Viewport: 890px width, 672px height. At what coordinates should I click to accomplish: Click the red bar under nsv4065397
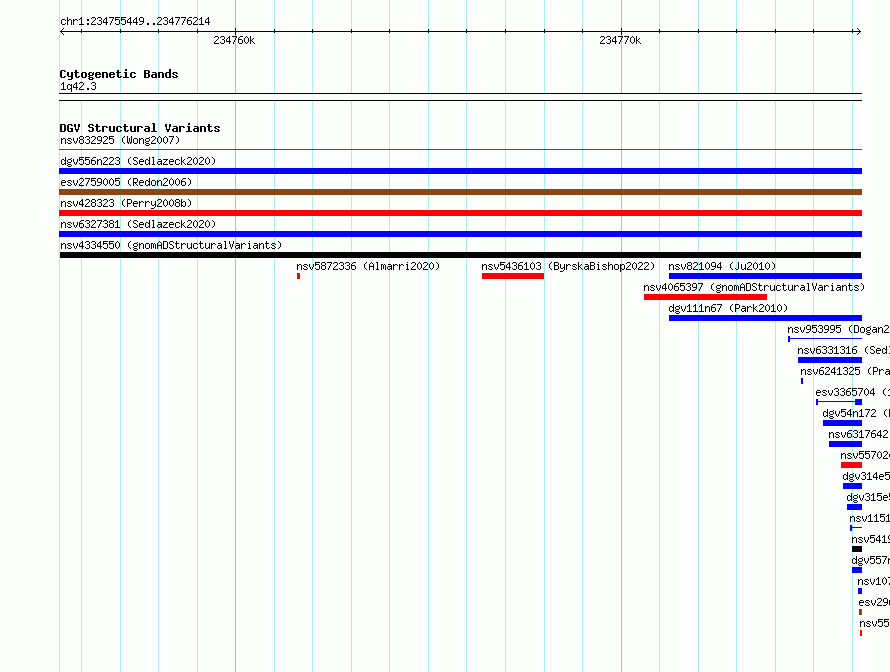pos(705,297)
